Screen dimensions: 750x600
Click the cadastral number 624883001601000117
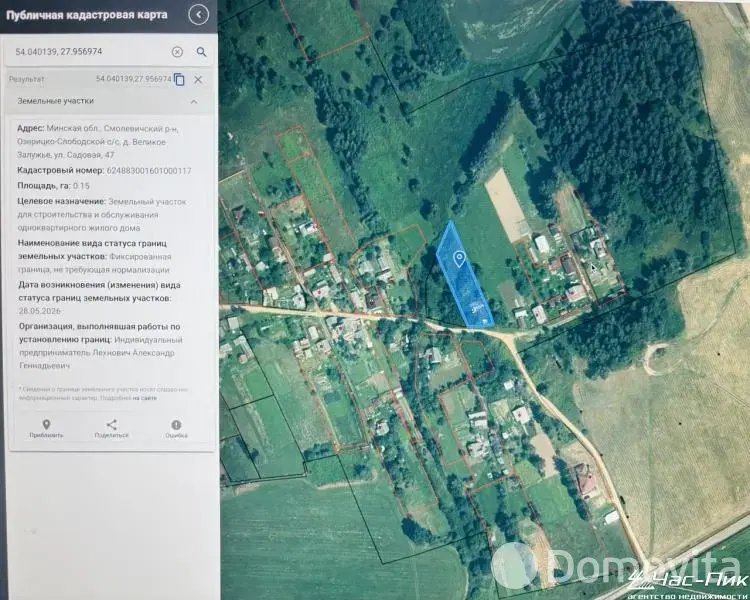(149, 171)
